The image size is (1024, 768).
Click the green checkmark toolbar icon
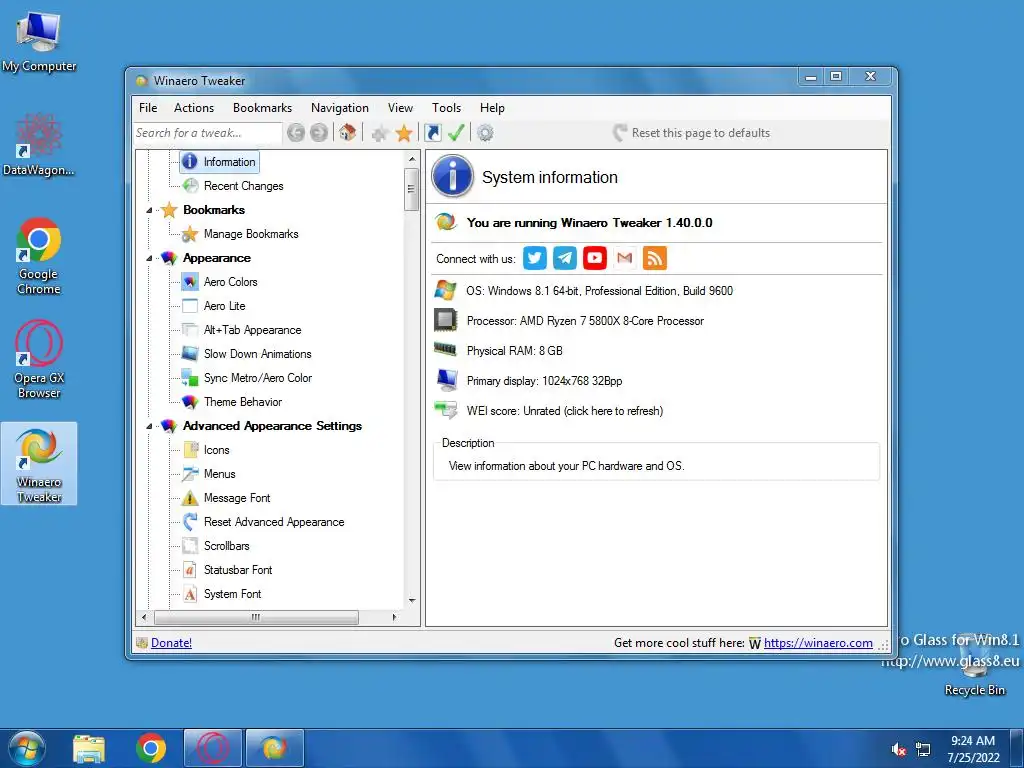point(456,133)
